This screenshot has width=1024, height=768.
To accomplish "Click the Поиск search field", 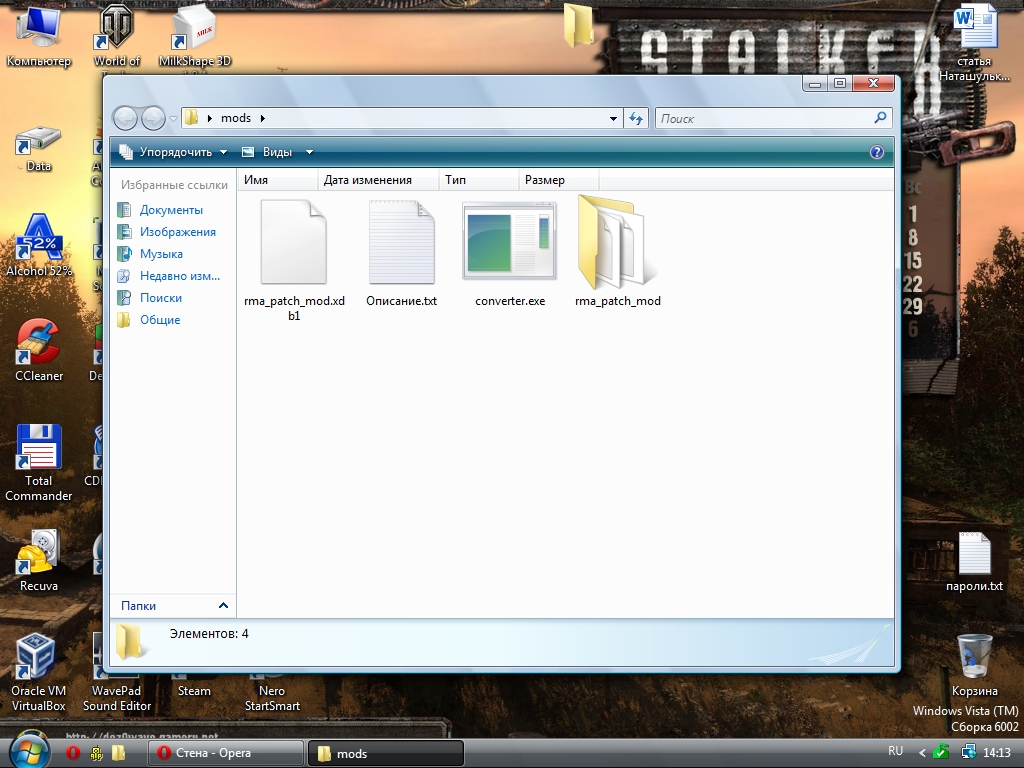I will point(765,118).
